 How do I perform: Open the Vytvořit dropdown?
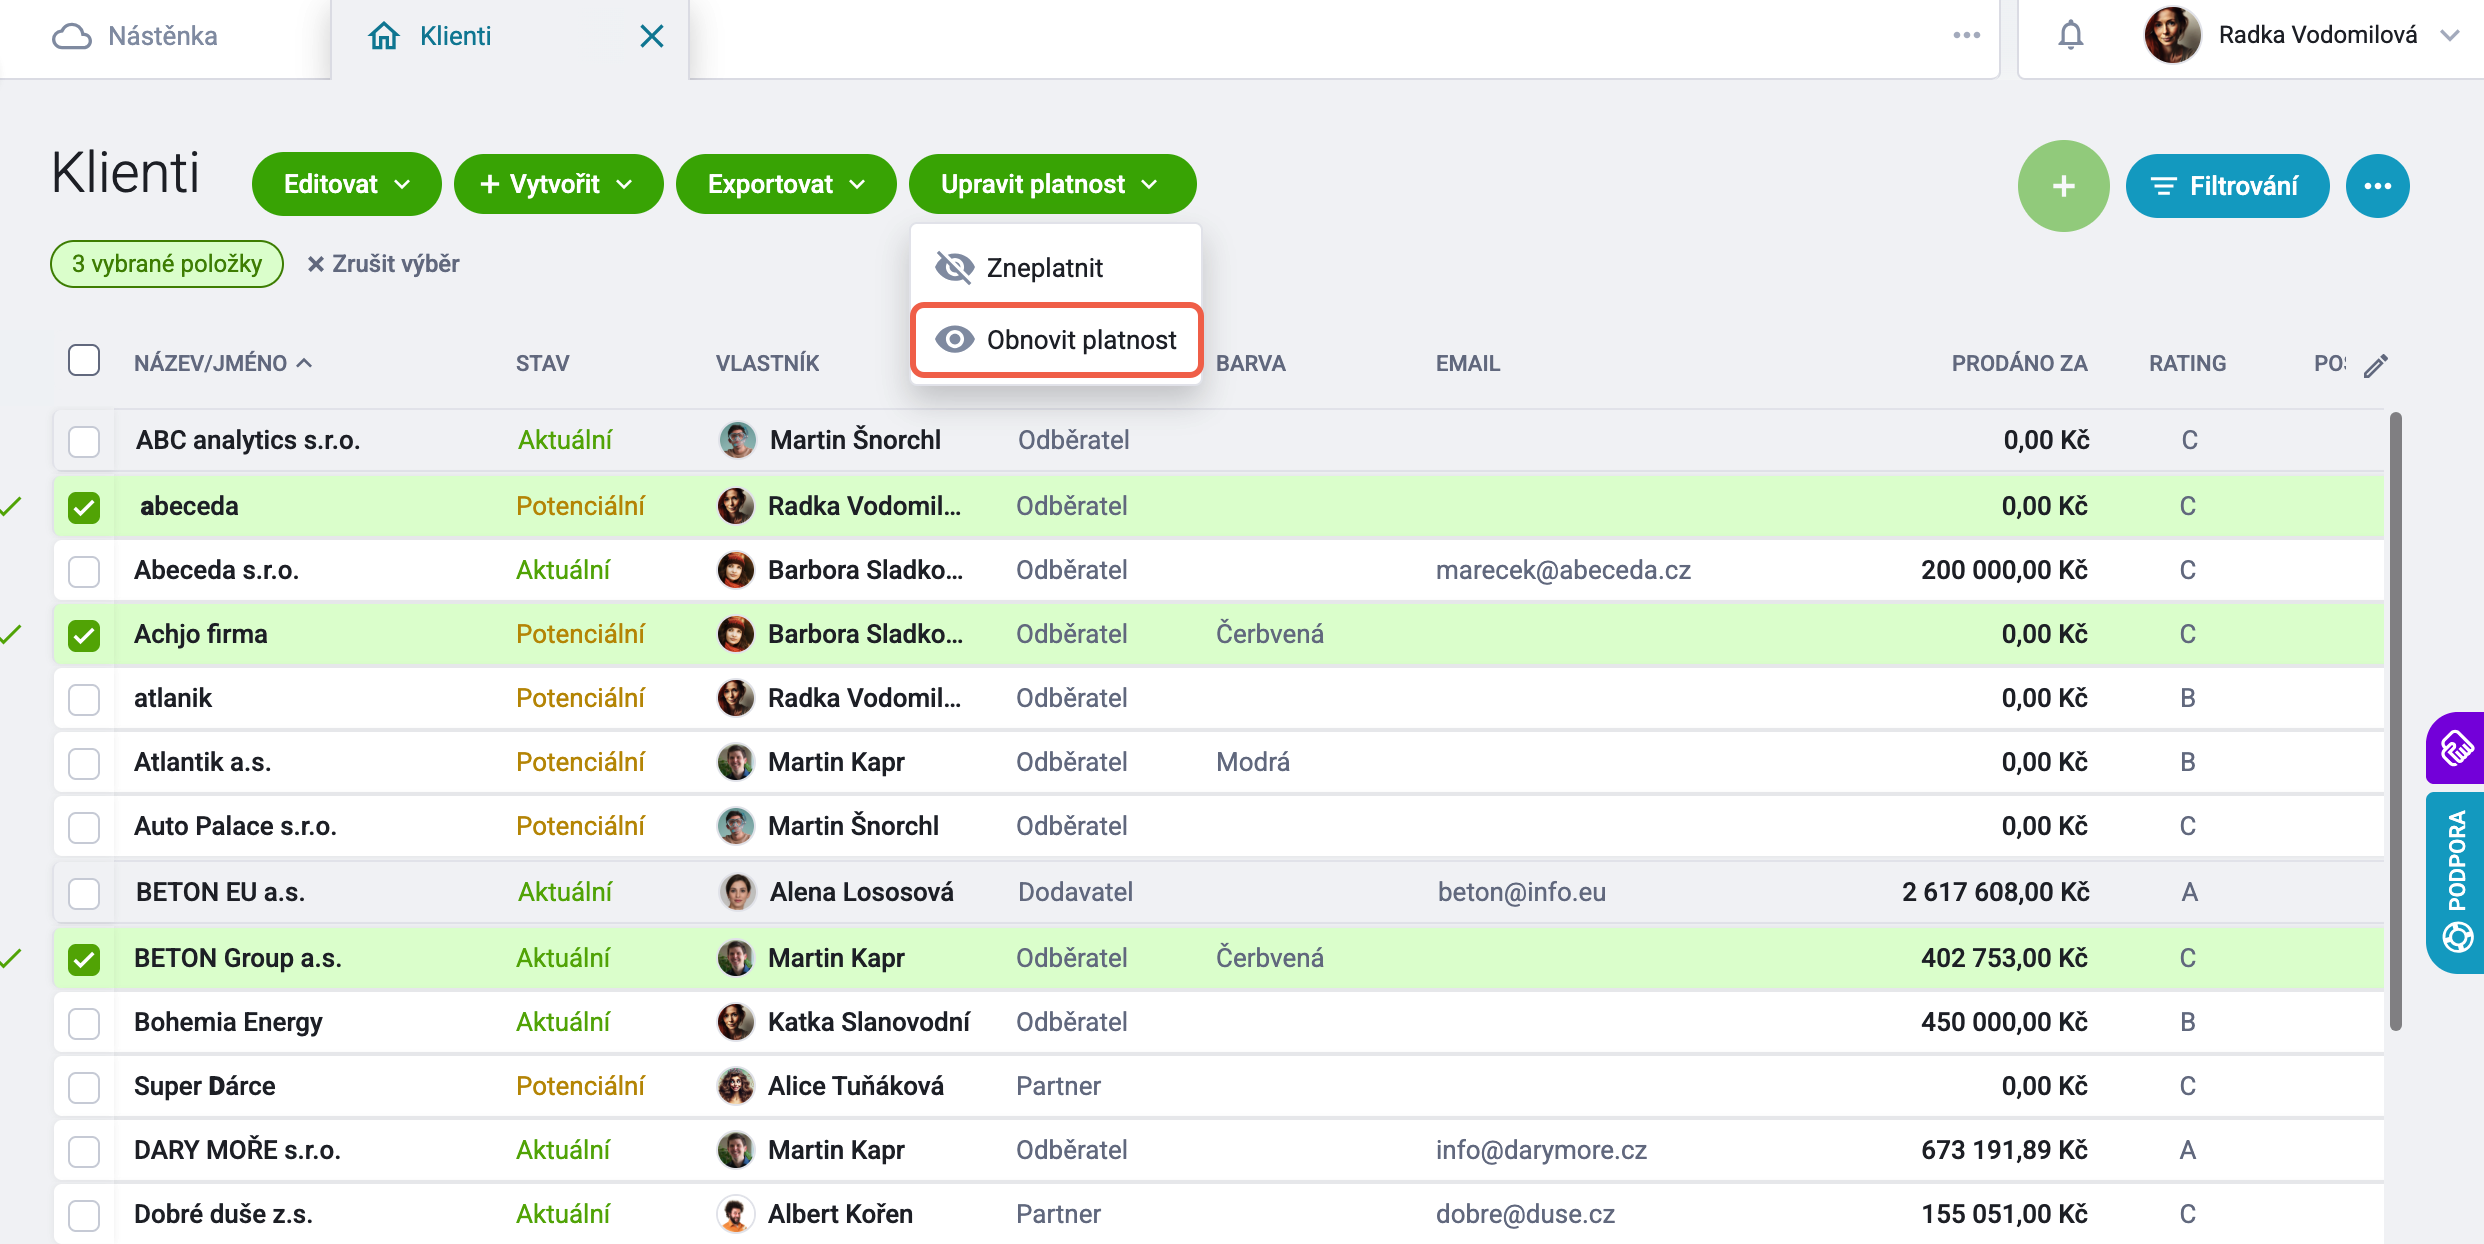click(x=558, y=184)
